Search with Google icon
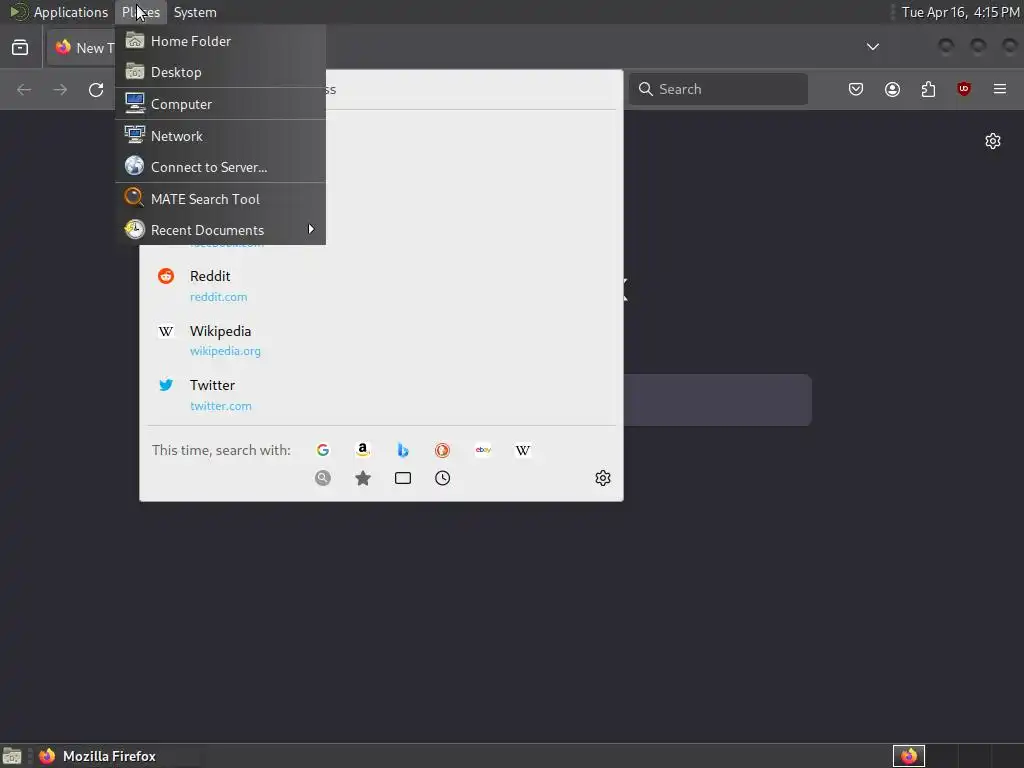Viewport: 1024px width, 768px height. coord(323,450)
